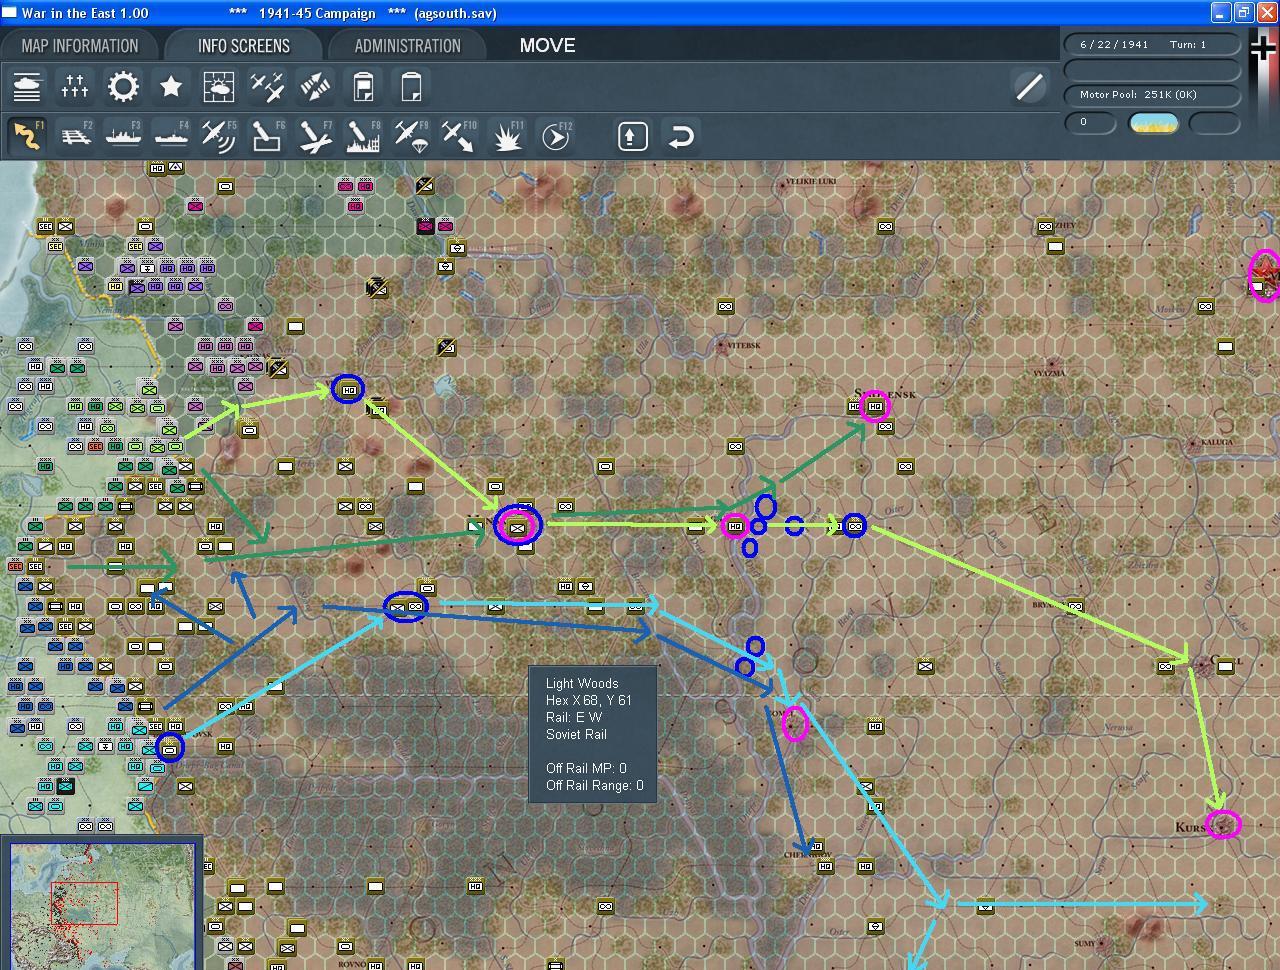The width and height of the screenshot is (1280, 970).
Task: Click the value 0 counter field
Action: tap(1090, 123)
